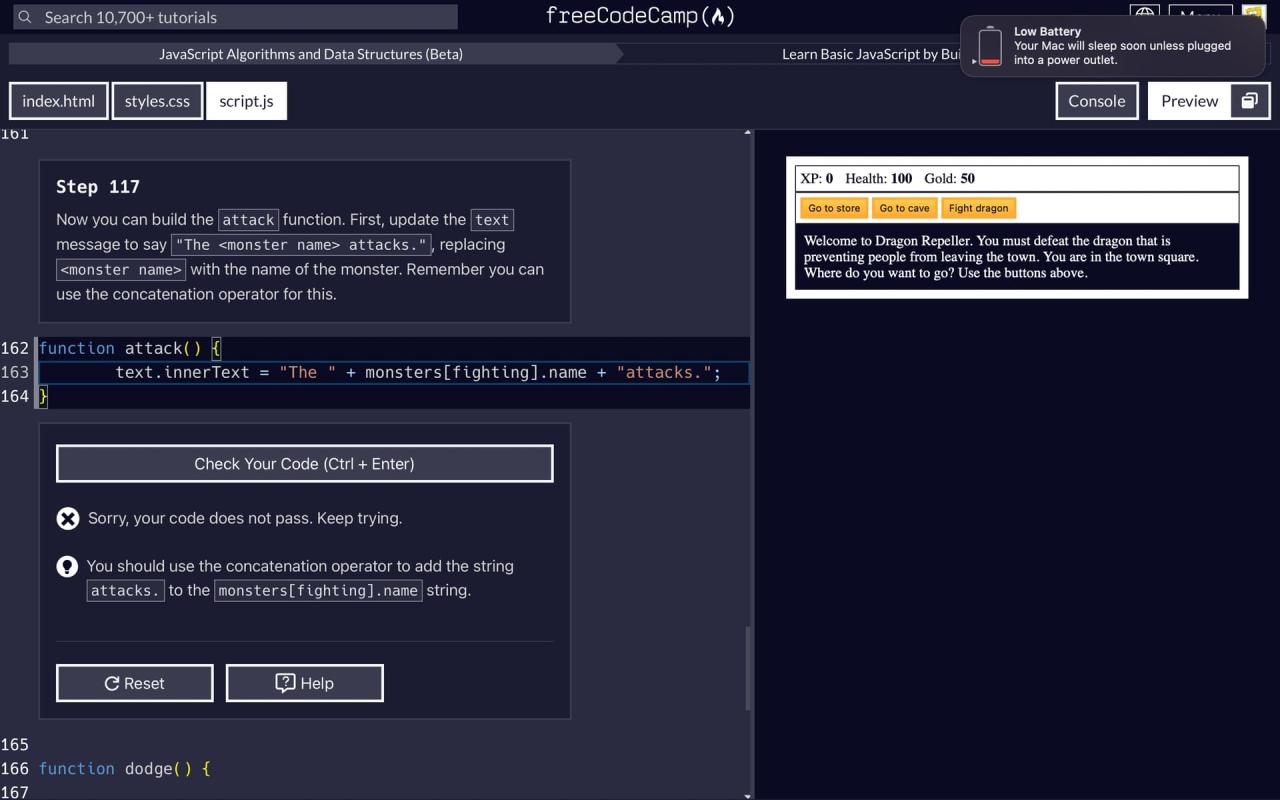
Task: Click the X error icon beside the failure message
Action: [x=68, y=518]
